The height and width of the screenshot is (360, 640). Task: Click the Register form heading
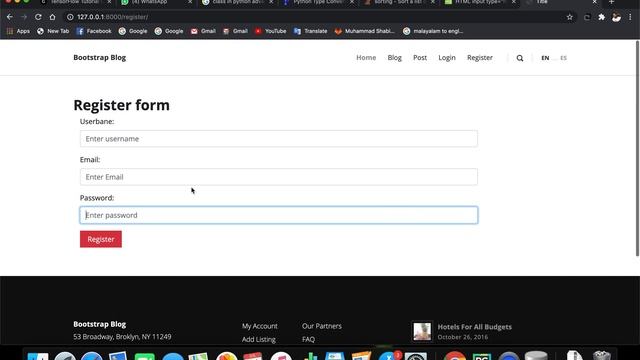point(122,105)
